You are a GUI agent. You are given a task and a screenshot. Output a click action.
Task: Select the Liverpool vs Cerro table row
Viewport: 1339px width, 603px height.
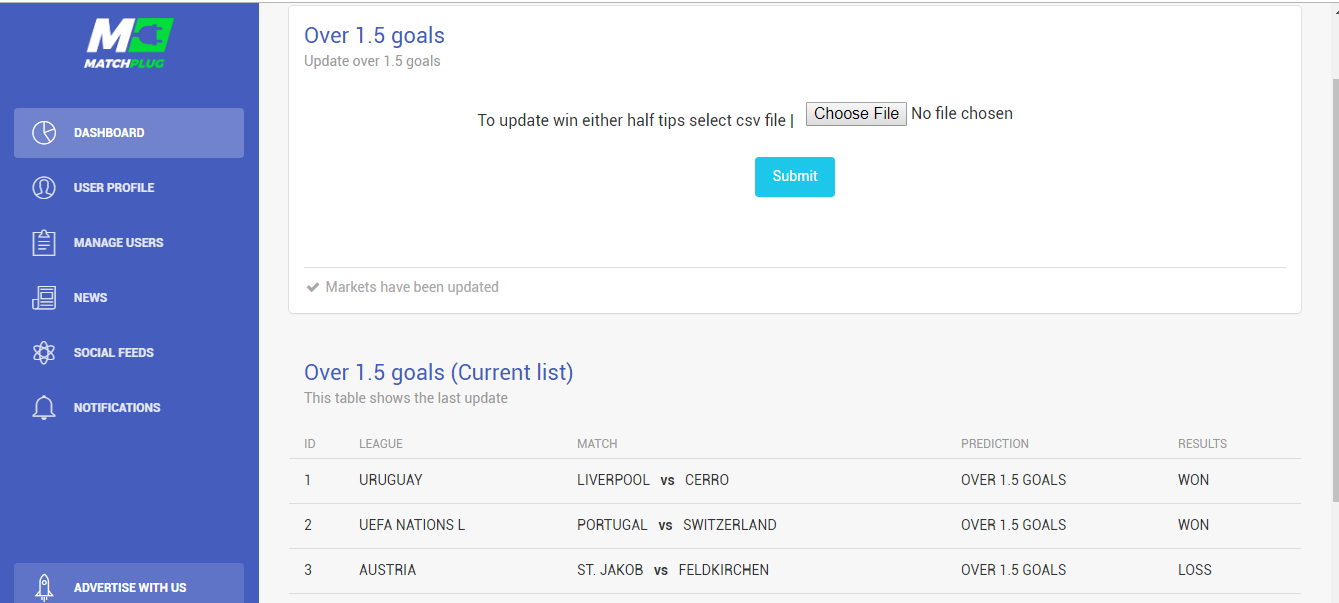[x=795, y=481]
